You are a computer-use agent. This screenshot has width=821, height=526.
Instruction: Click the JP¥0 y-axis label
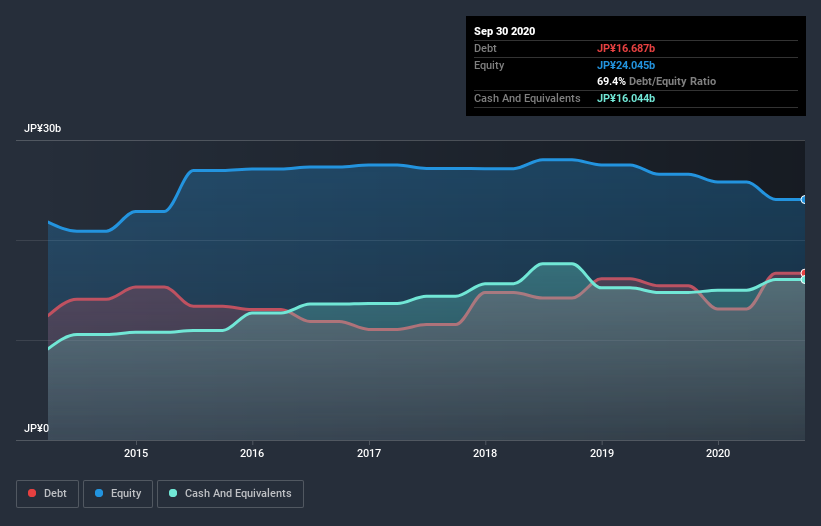[x=36, y=428]
